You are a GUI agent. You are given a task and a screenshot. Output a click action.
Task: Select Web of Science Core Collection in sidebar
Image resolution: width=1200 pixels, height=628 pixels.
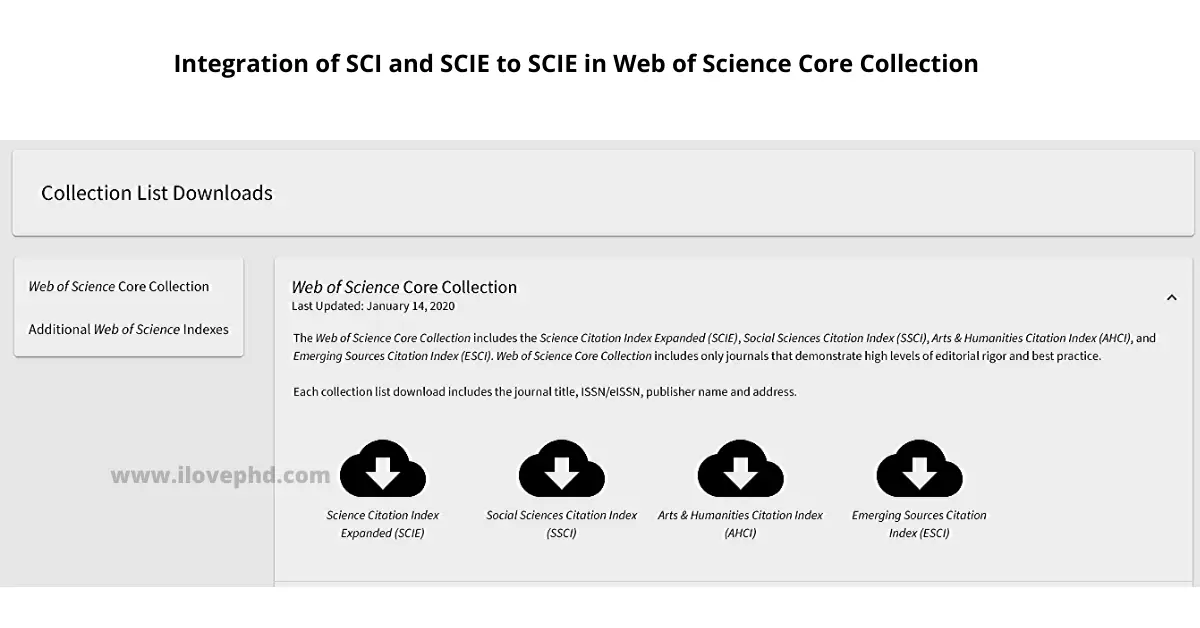(118, 286)
